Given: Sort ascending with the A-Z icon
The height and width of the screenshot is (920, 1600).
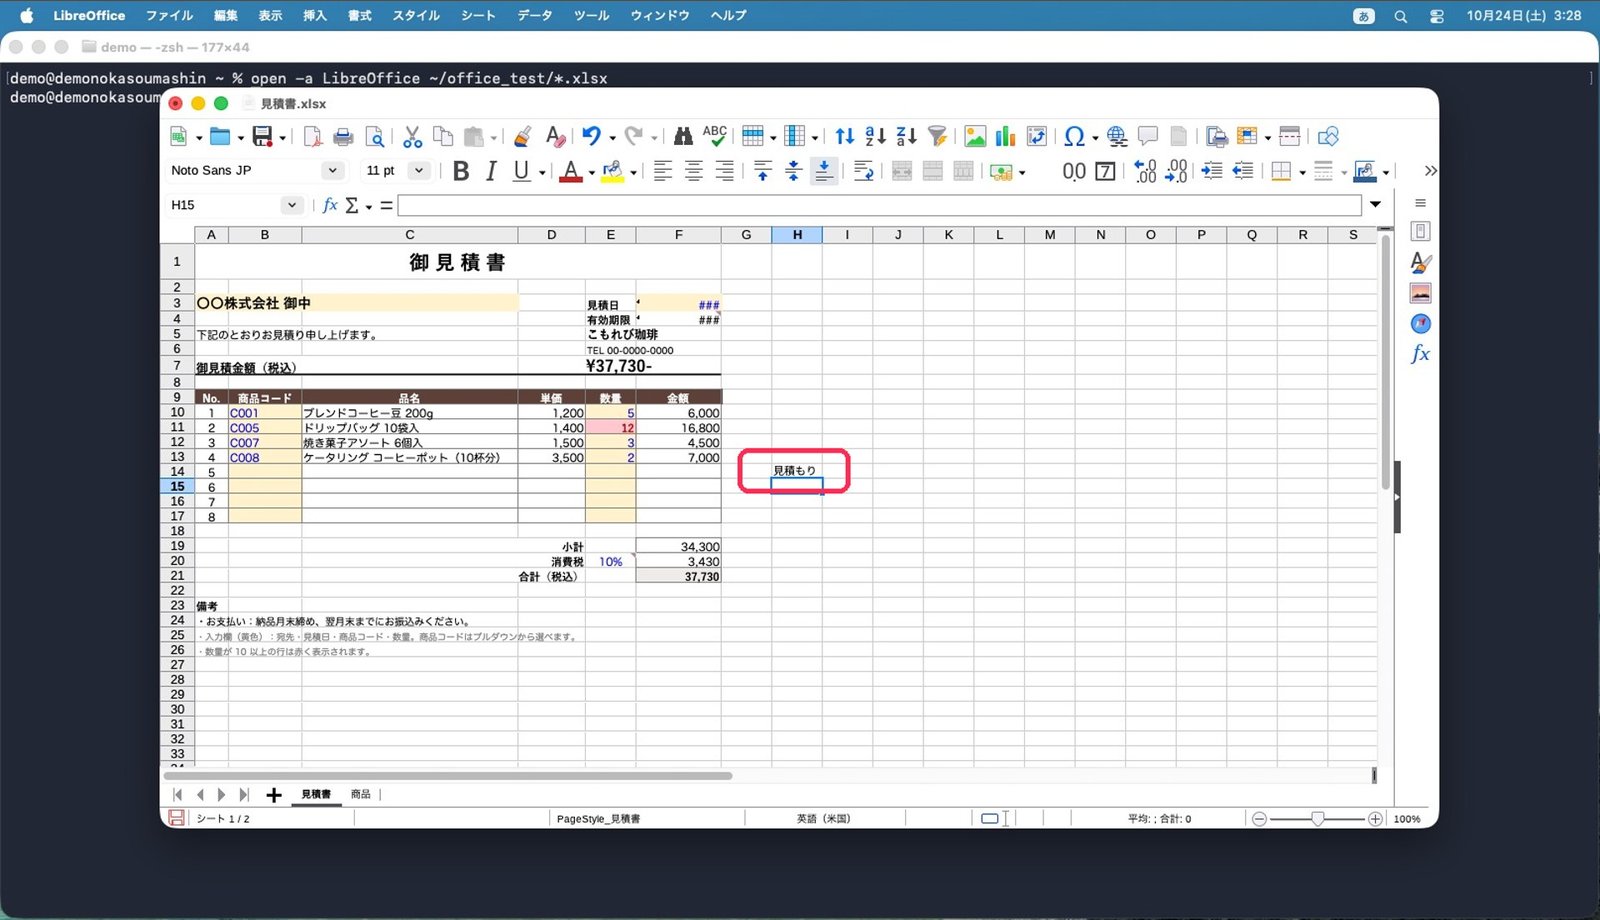Looking at the screenshot, I should click(x=876, y=137).
